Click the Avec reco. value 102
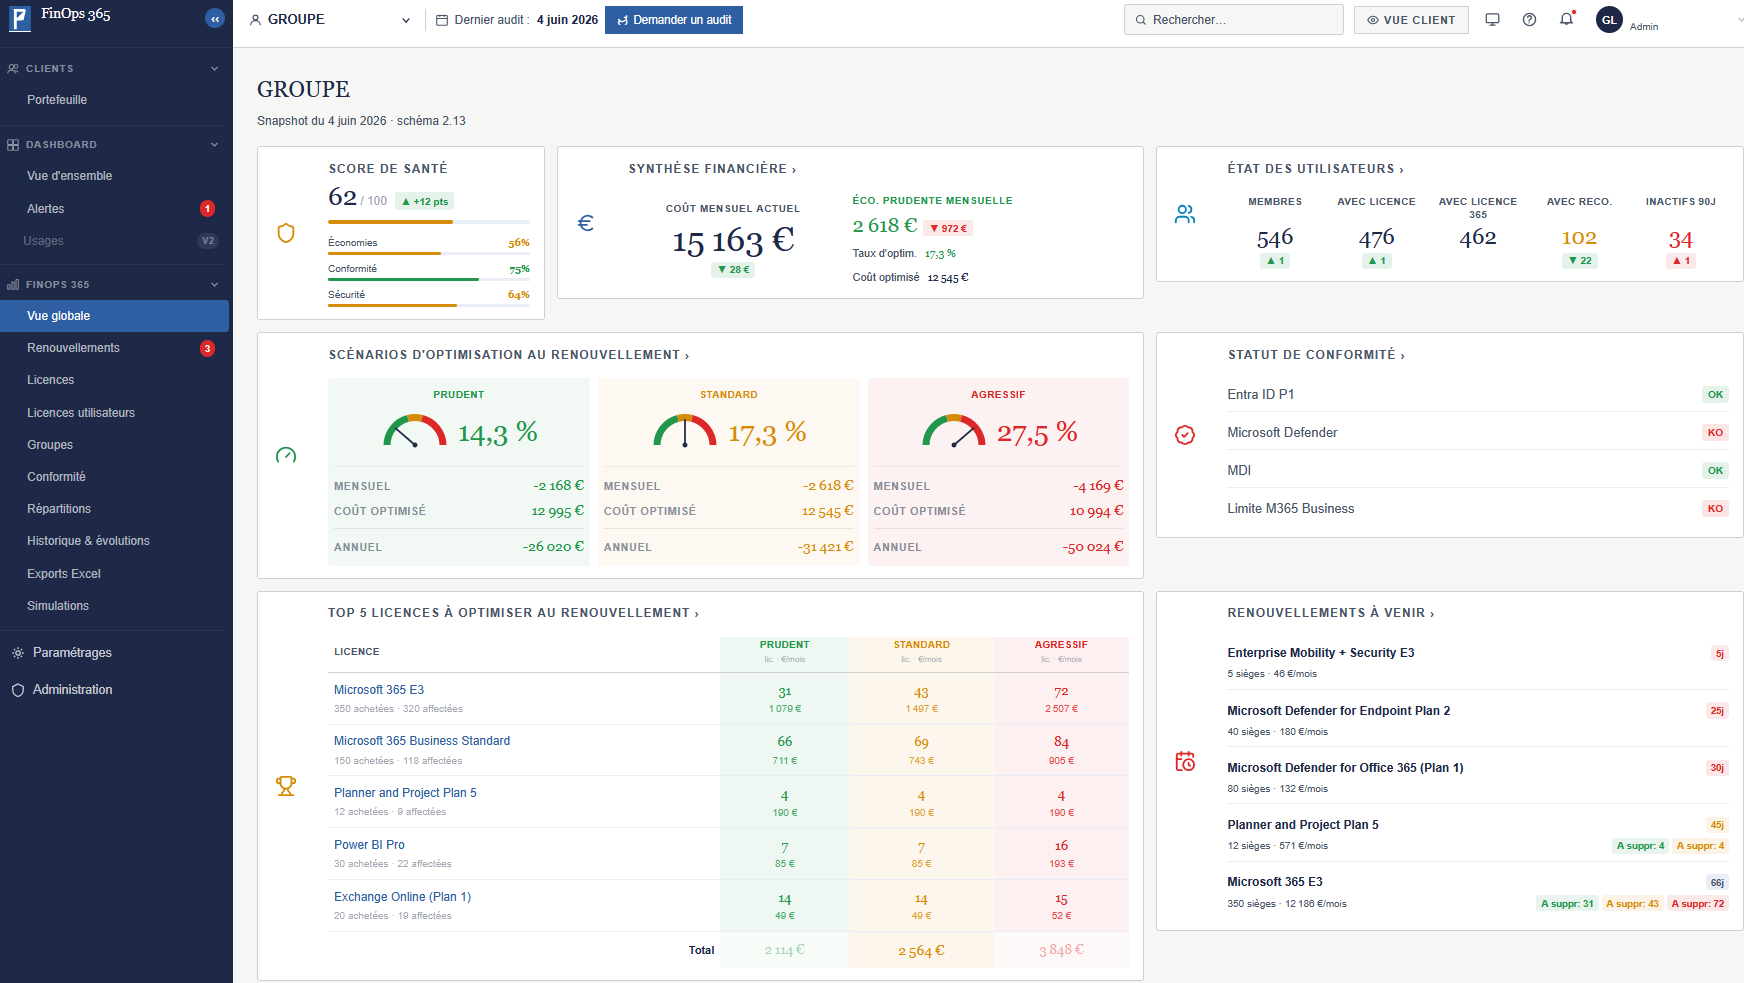Viewport: 1744px width, 983px height. pos(1579,238)
